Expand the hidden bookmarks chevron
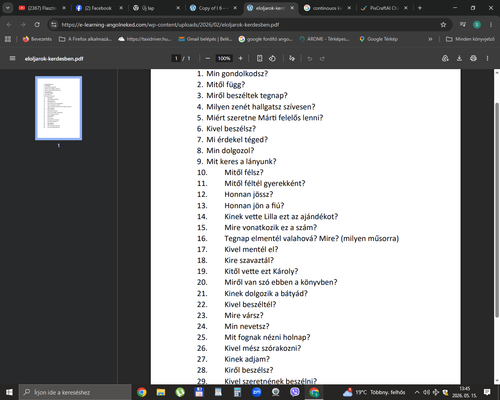The width and height of the screenshot is (500, 400). [x=430, y=39]
